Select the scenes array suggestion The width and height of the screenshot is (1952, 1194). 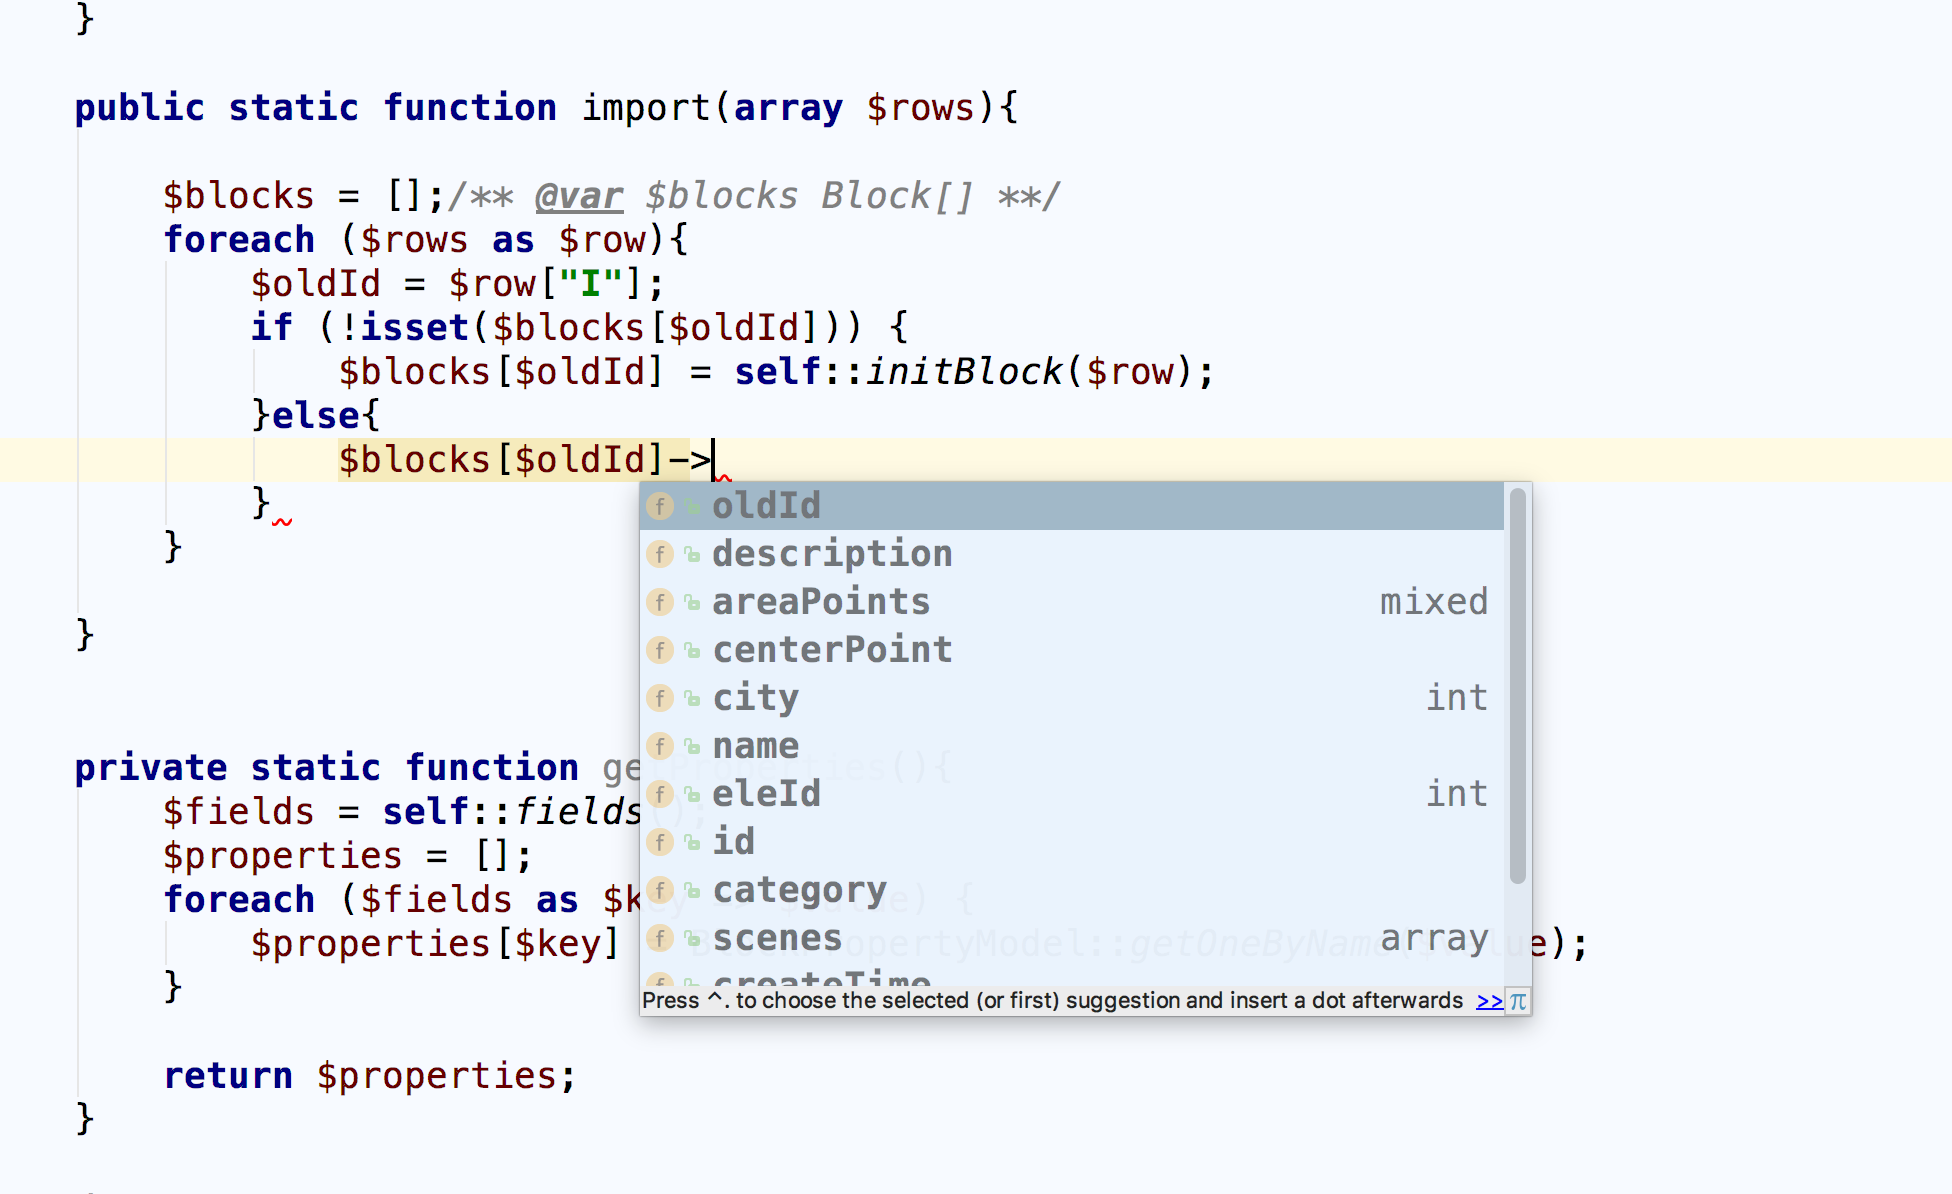(1071, 938)
